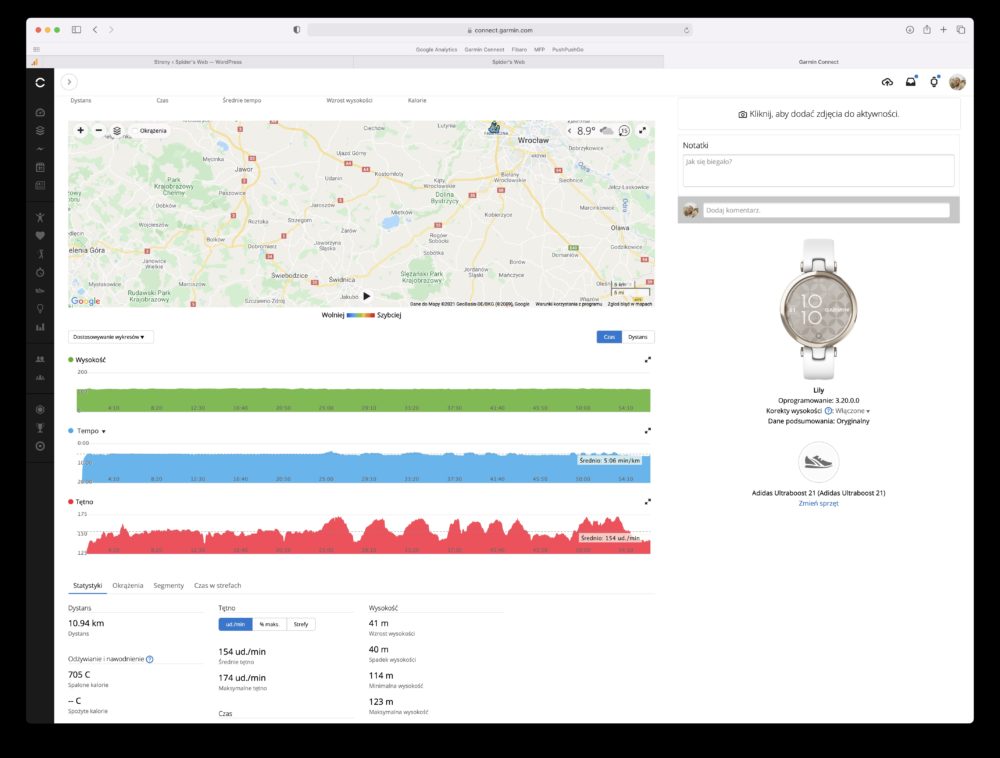Zoom out on the map
The height and width of the screenshot is (758, 1000).
98,130
